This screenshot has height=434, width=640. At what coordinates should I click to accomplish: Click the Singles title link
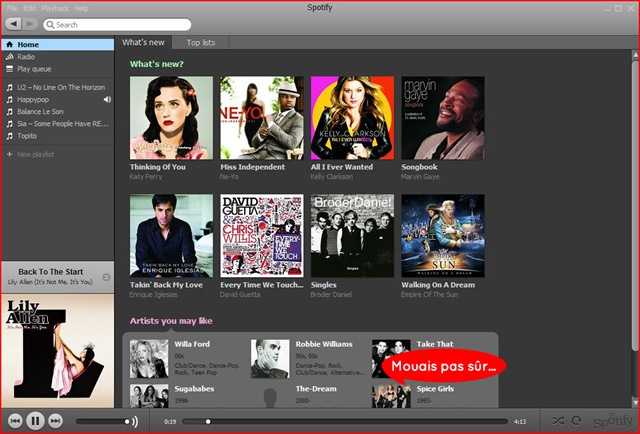pos(324,285)
